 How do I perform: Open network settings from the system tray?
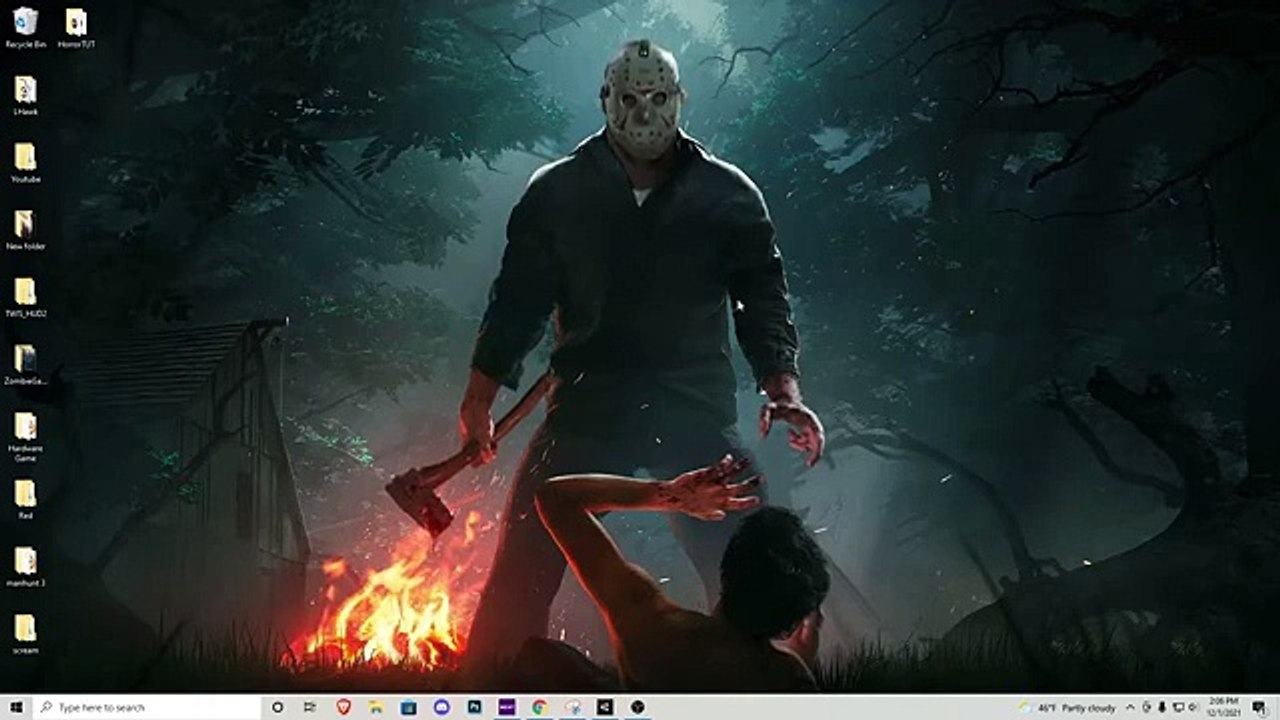(x=1178, y=707)
